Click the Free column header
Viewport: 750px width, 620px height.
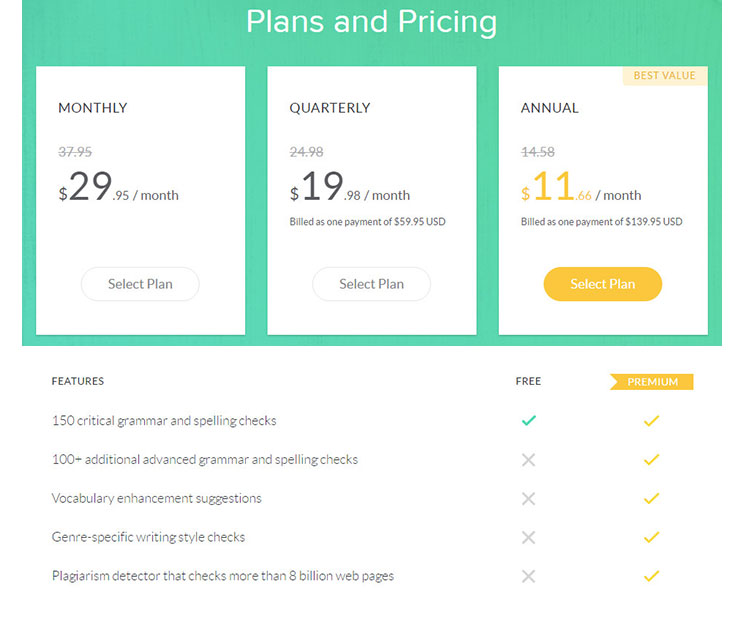528,382
